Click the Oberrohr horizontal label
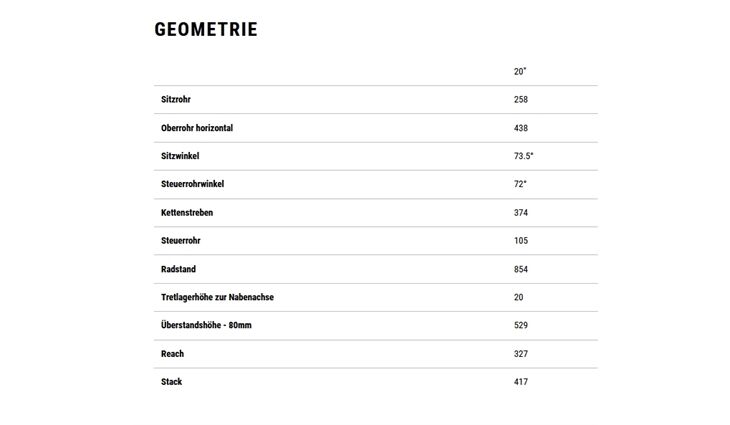 [x=197, y=128]
